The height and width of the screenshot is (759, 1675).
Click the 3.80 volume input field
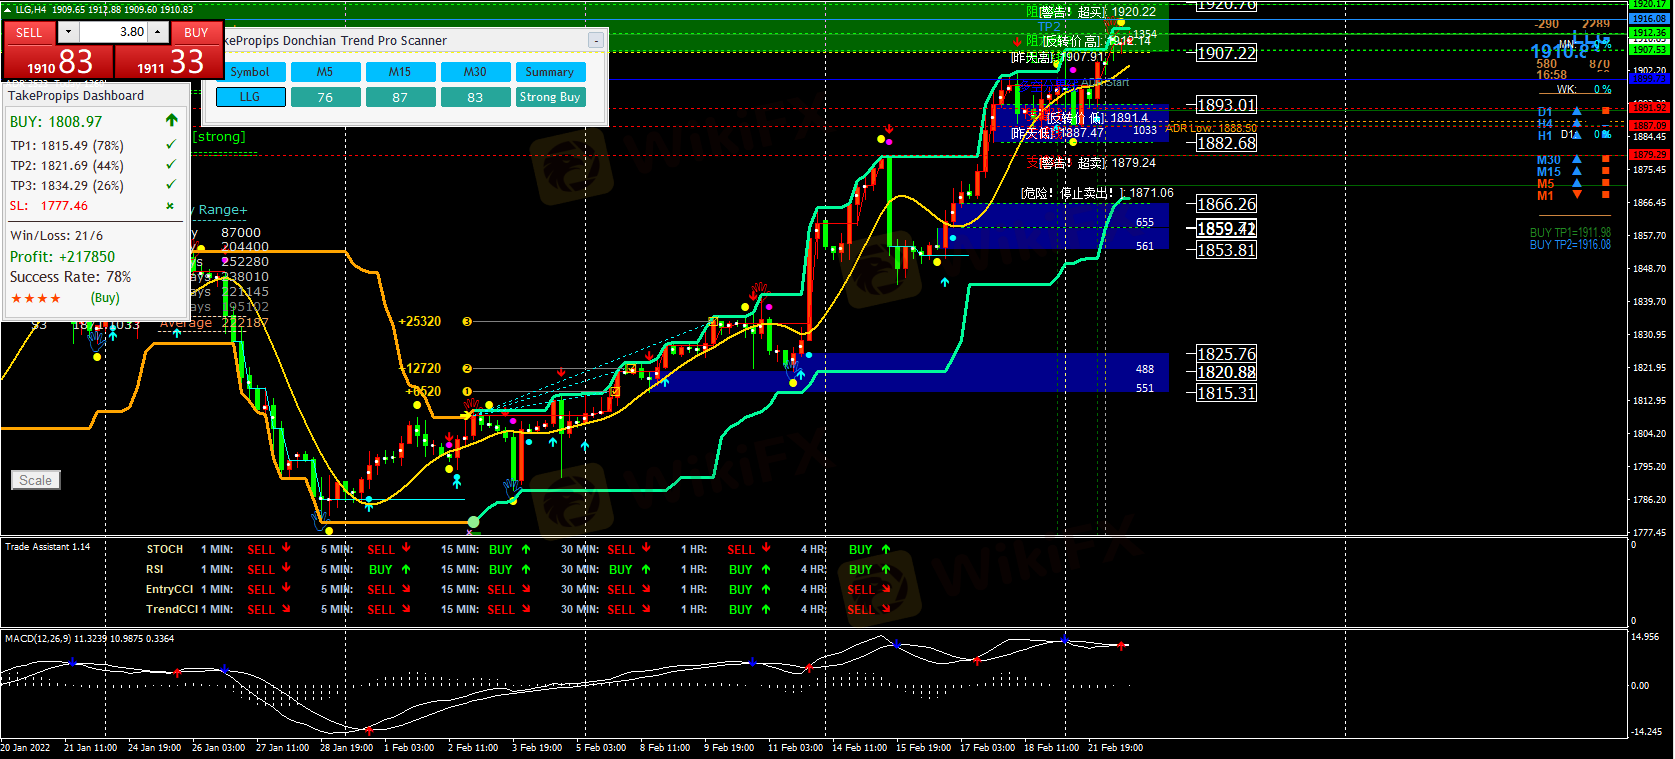pos(113,32)
